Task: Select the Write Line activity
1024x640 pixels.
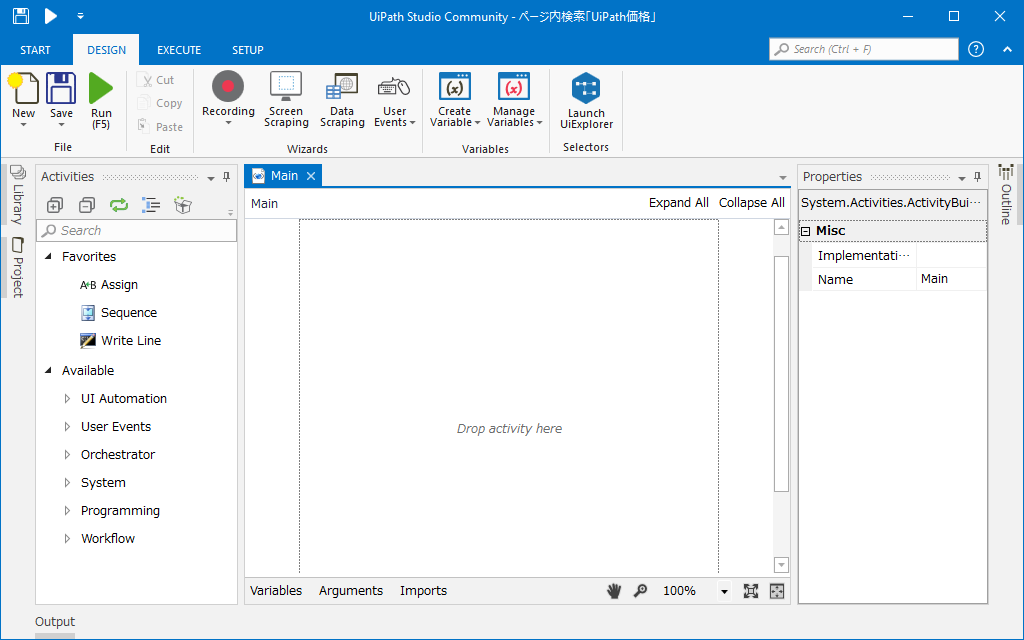Action: 120,340
